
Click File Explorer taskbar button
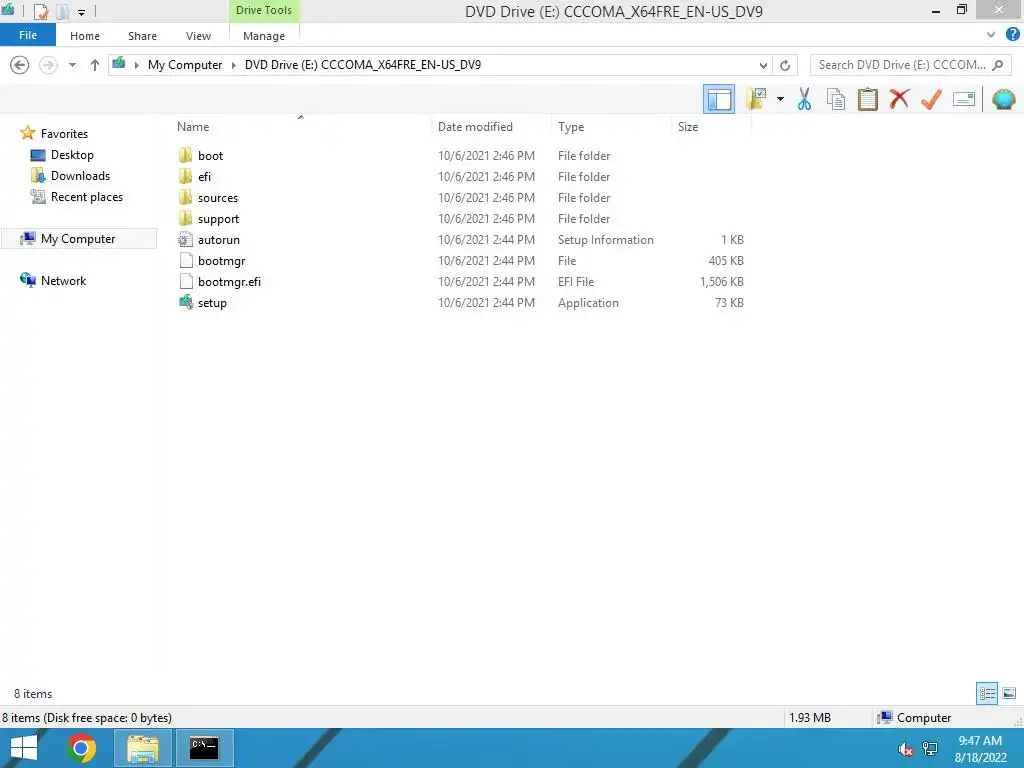[142, 748]
